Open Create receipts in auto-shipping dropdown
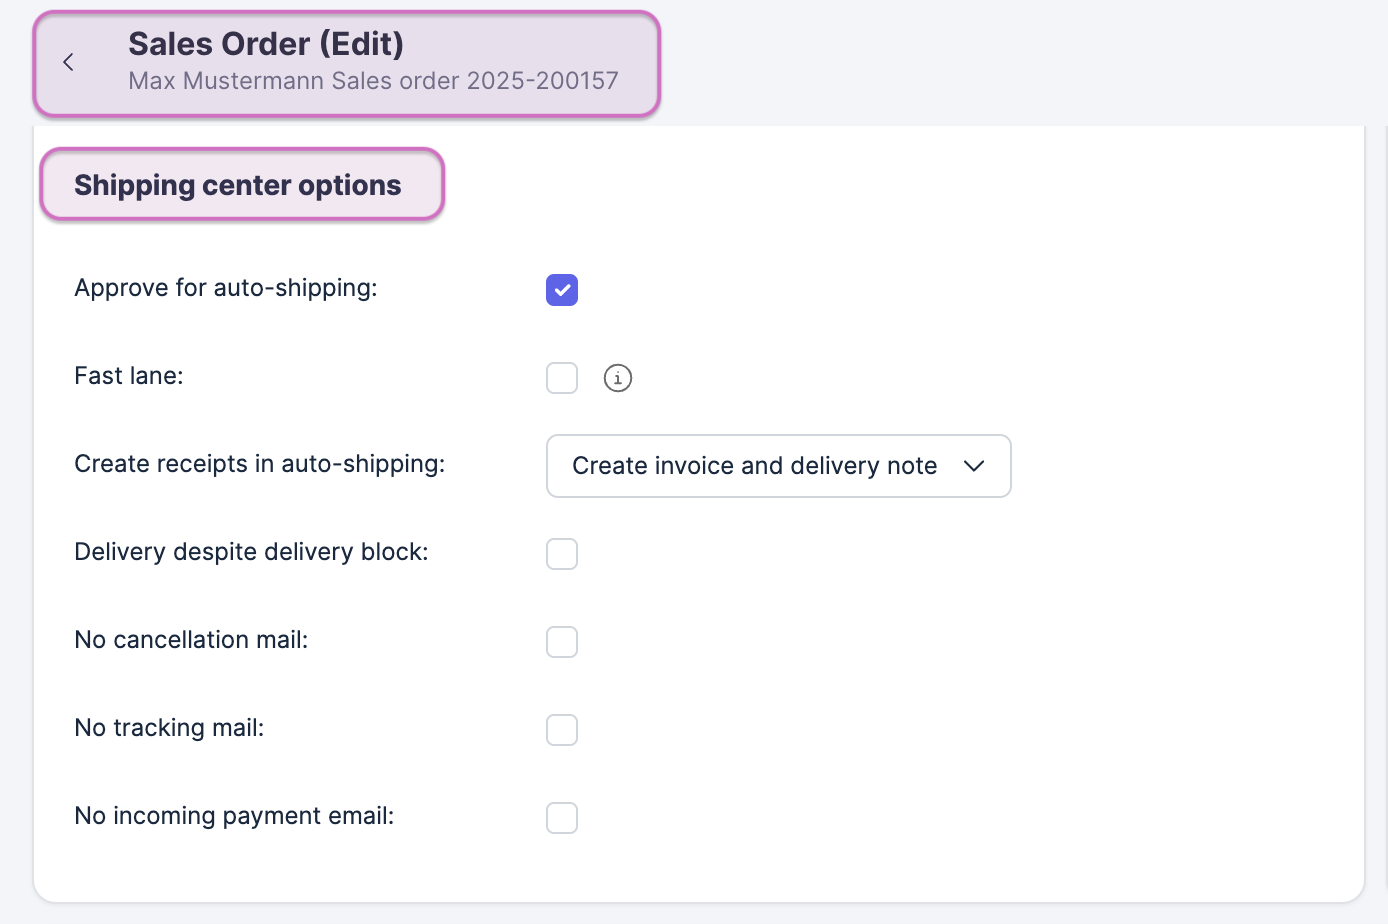This screenshot has height=924, width=1388. coord(754,466)
